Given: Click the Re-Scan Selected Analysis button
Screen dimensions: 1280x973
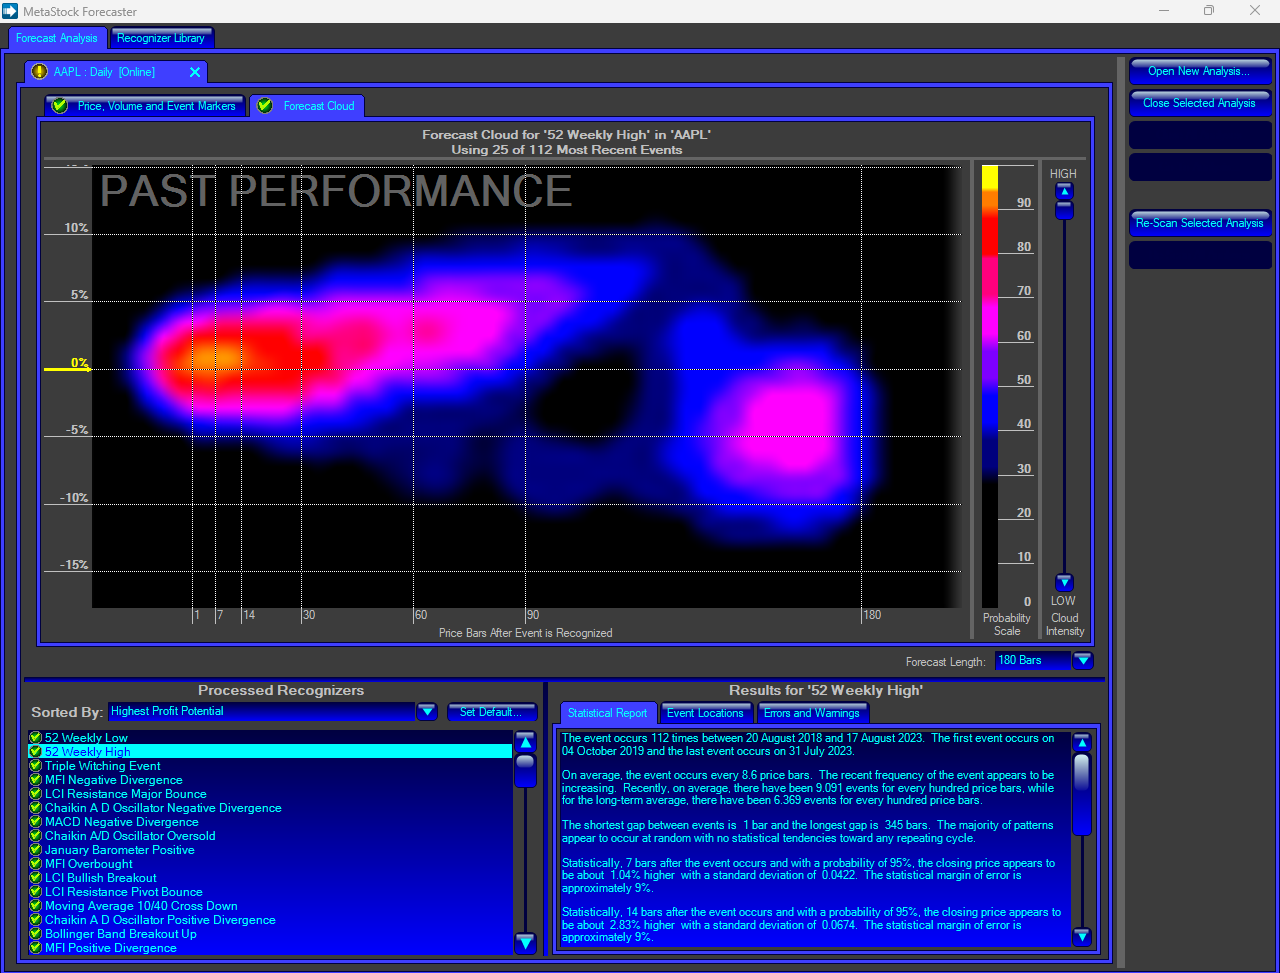Looking at the screenshot, I should [x=1199, y=223].
